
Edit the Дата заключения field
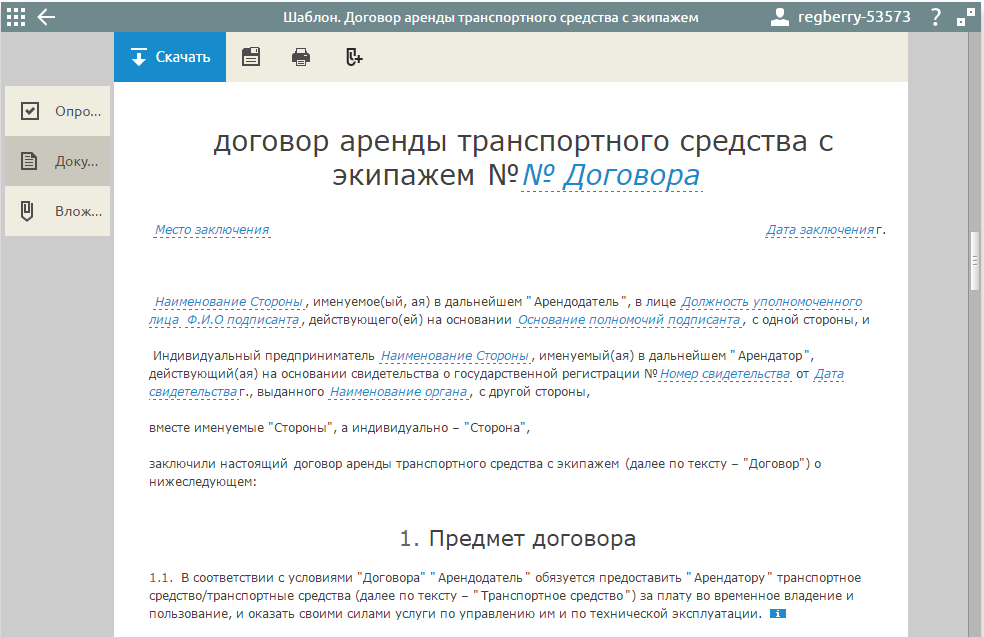click(x=820, y=230)
